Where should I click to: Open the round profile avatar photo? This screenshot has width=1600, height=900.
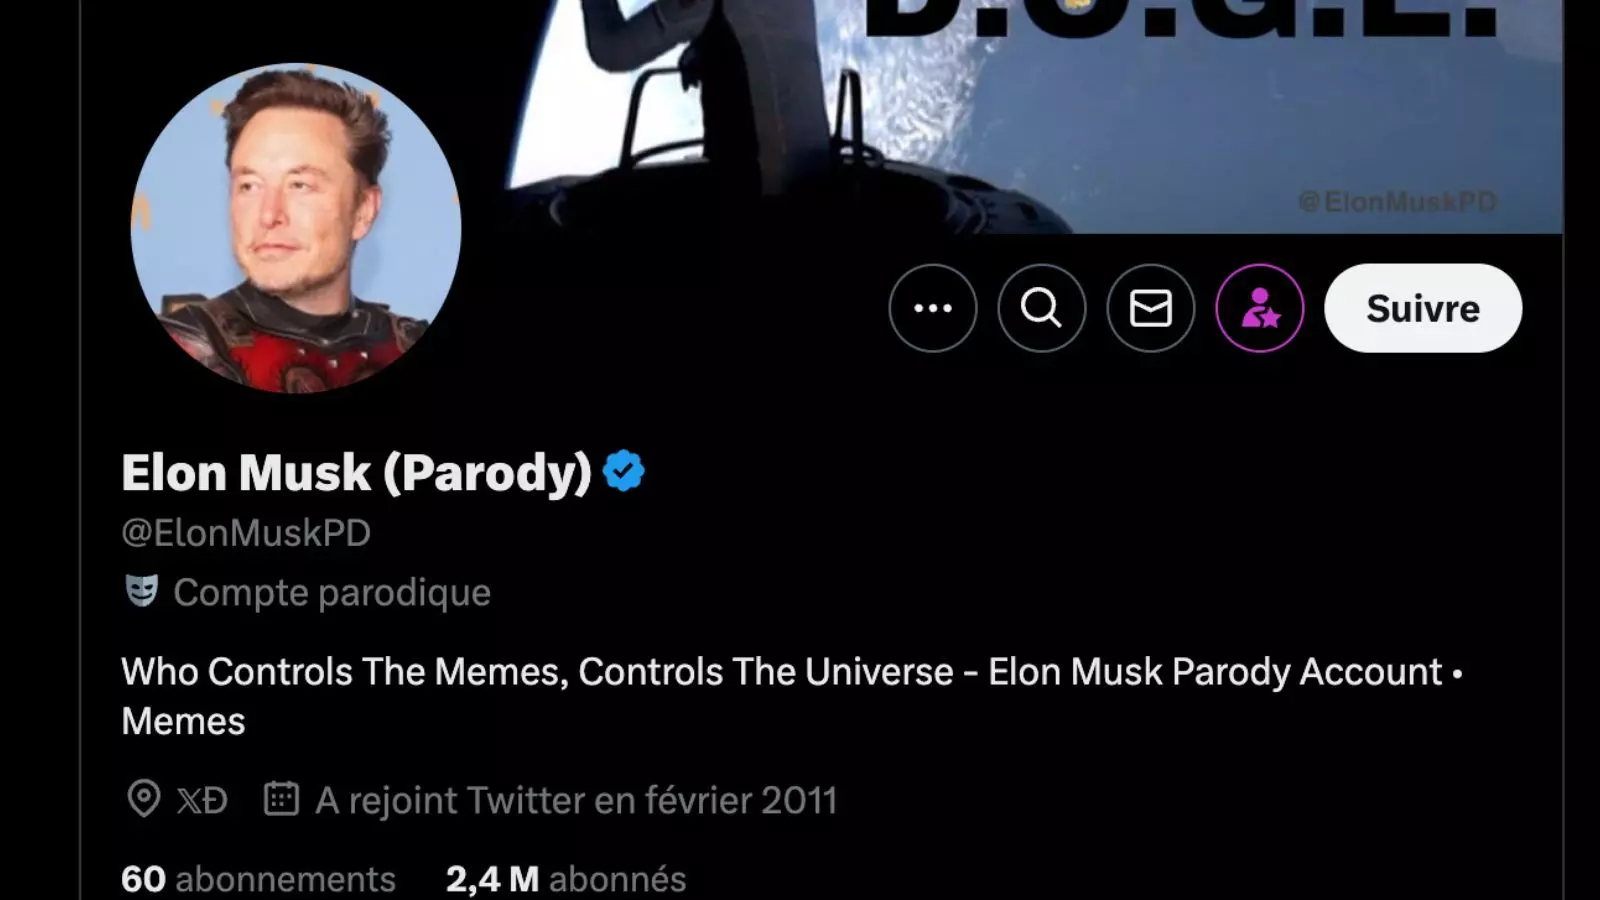coord(296,228)
